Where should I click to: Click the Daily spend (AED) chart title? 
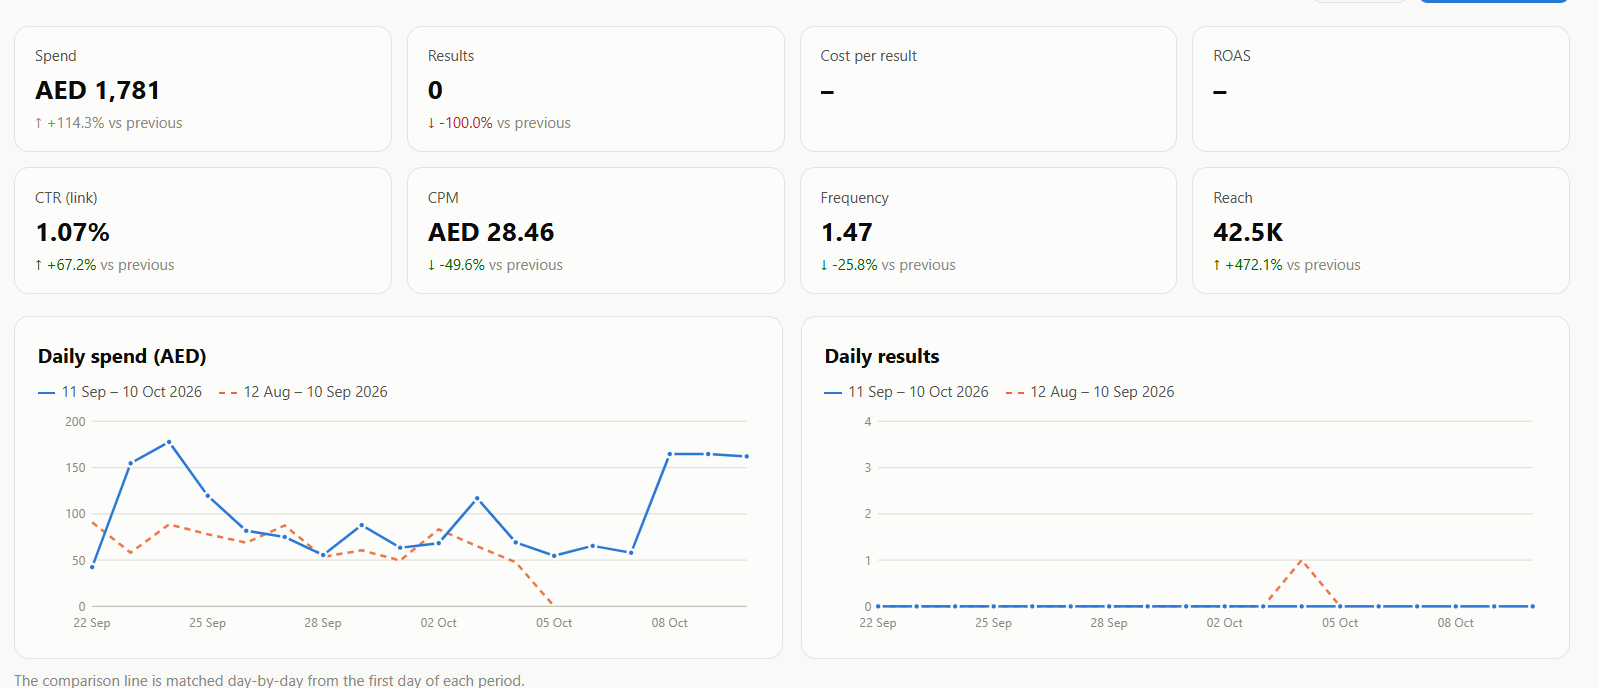coord(122,357)
